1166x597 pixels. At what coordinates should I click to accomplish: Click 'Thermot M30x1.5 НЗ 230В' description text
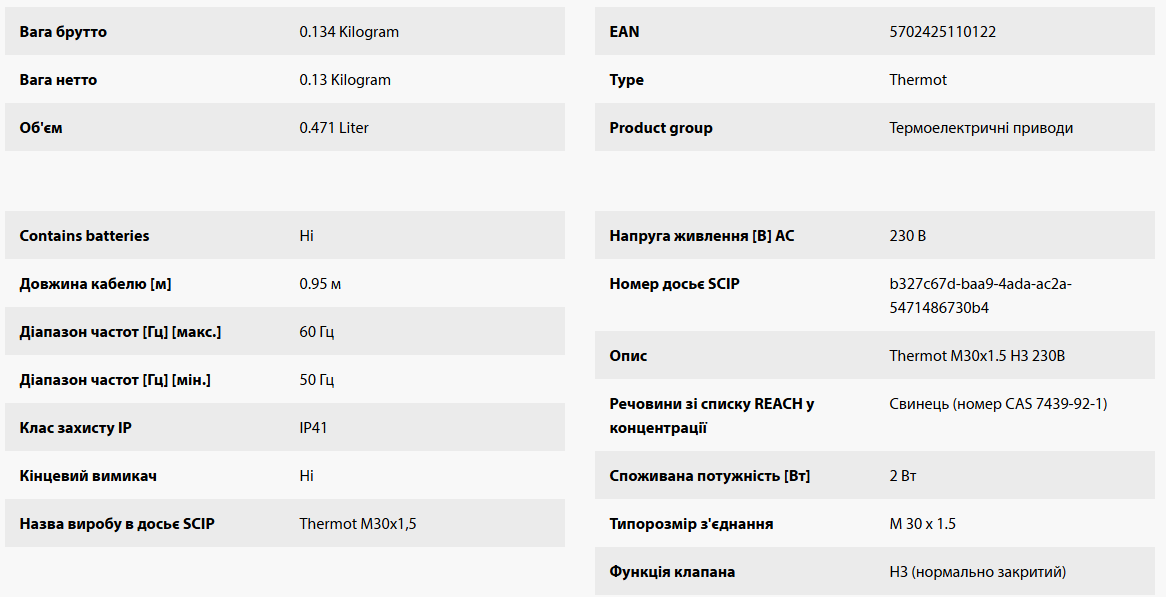(x=977, y=356)
